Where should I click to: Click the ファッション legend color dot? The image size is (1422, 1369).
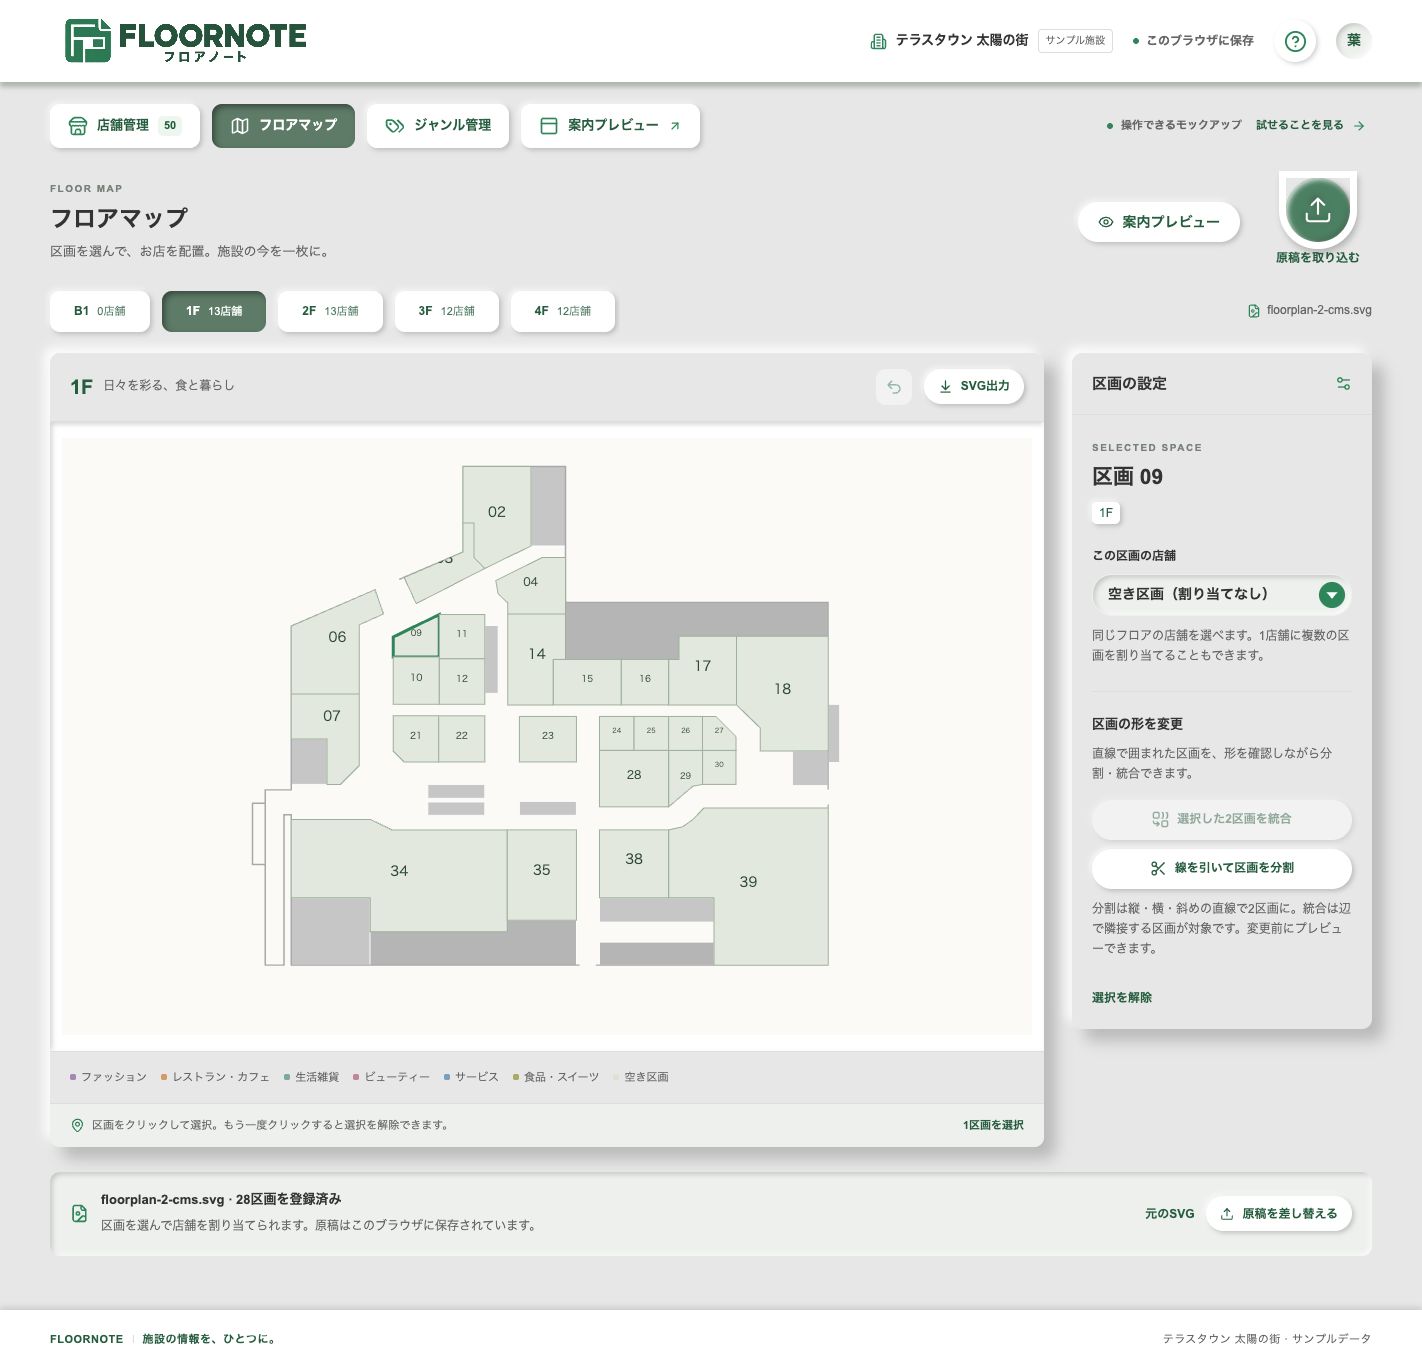click(73, 1078)
